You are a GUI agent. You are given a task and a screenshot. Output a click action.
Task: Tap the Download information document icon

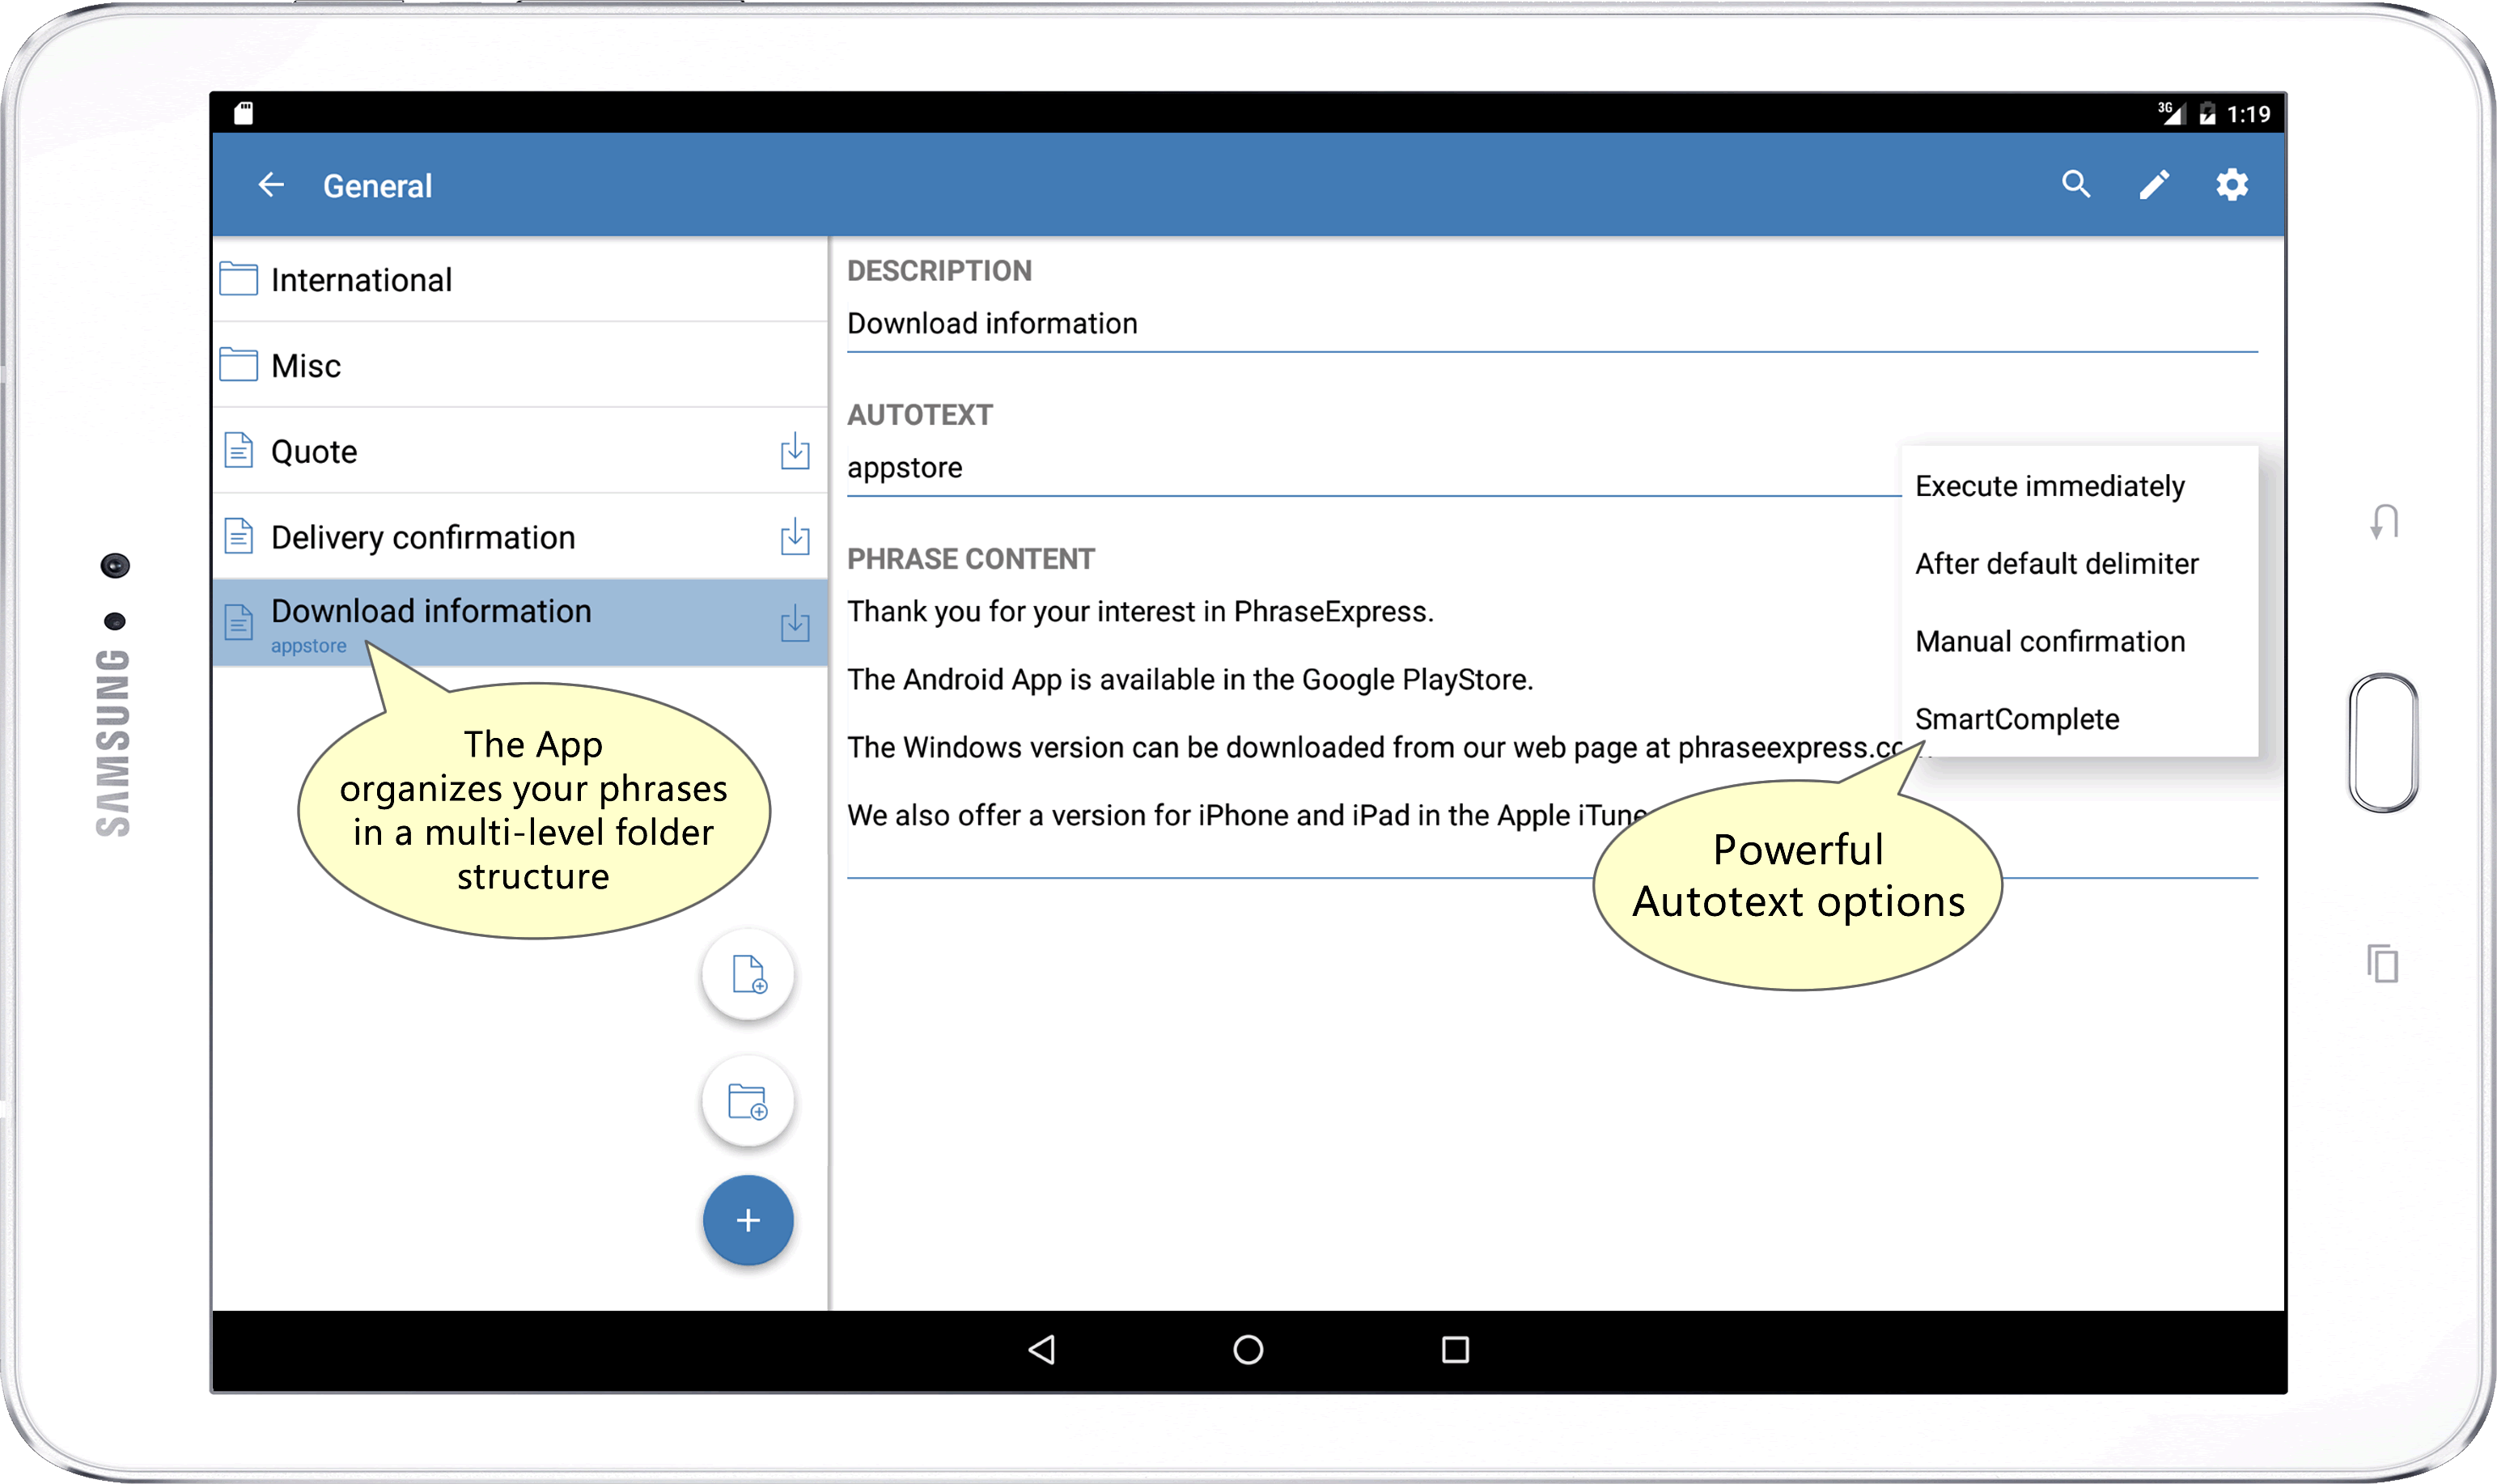coord(238,623)
